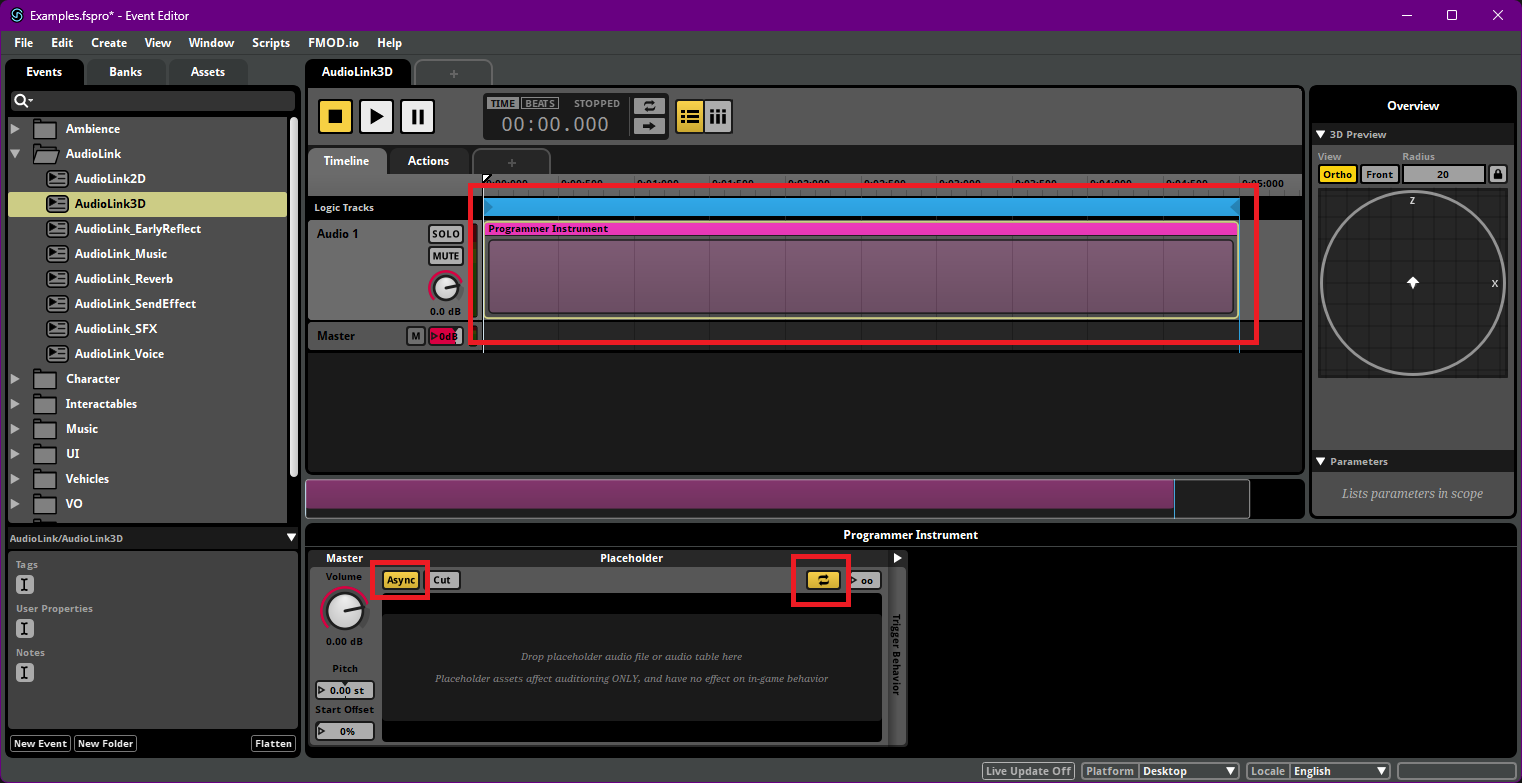The width and height of the screenshot is (1522, 783).
Task: Switch to the Actions tab
Action: click(x=428, y=160)
